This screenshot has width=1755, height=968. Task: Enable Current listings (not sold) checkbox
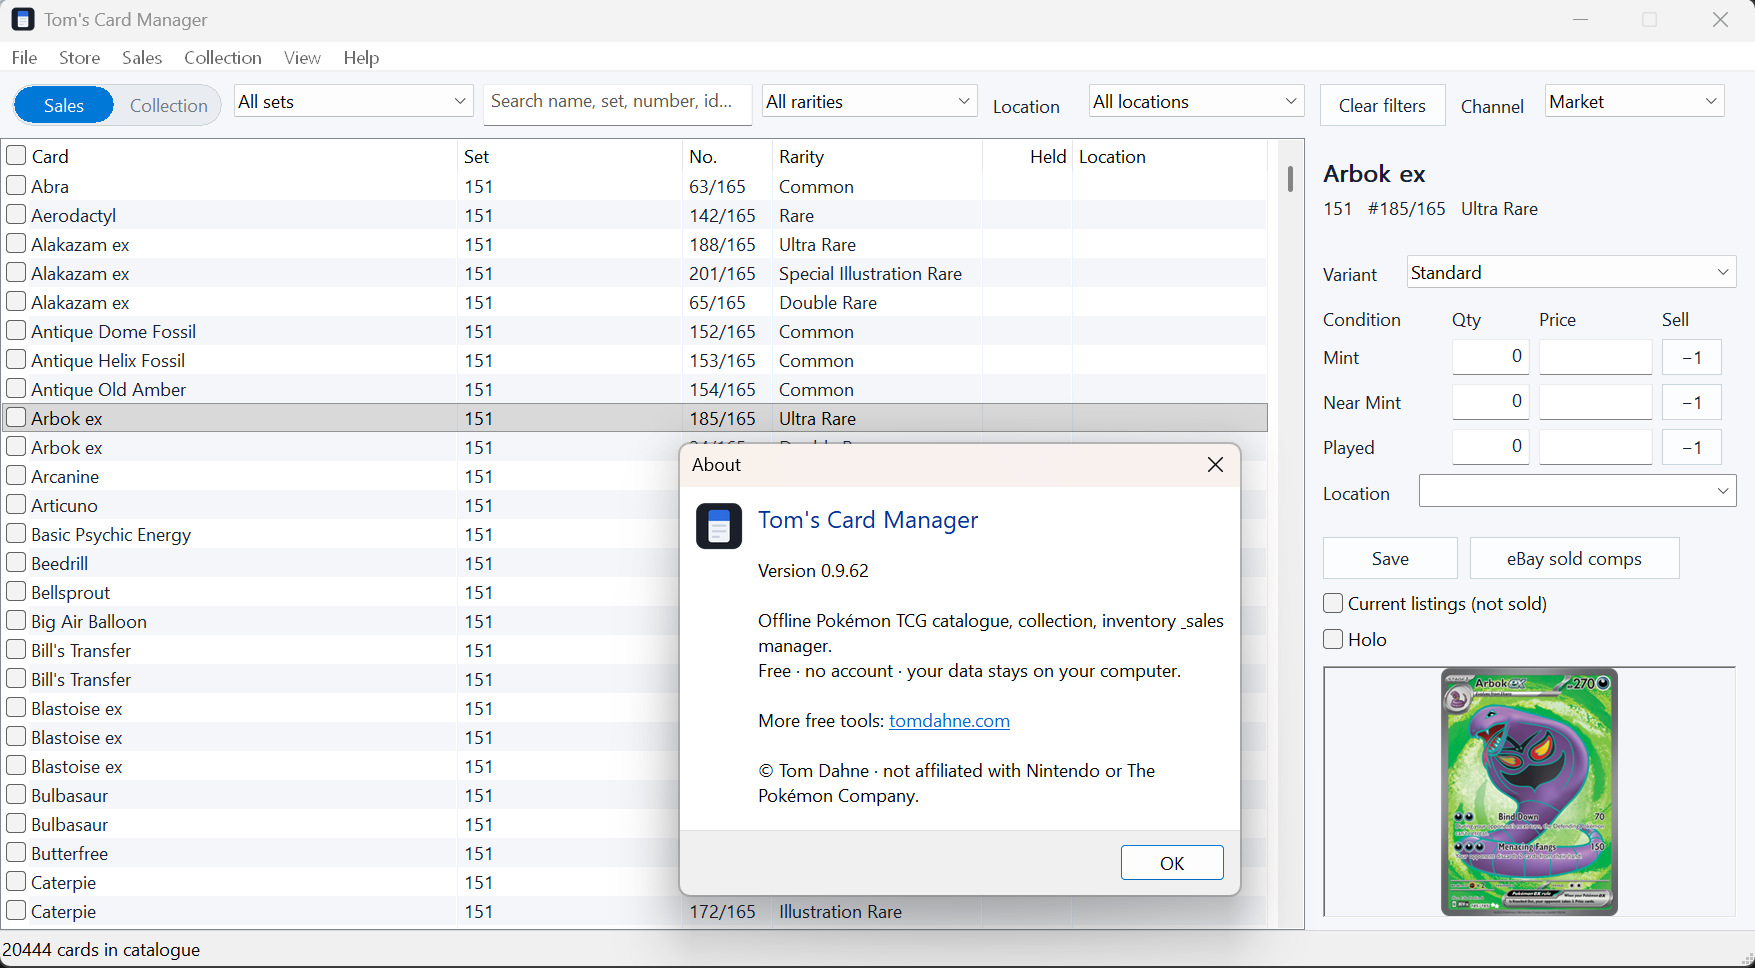[x=1333, y=603]
